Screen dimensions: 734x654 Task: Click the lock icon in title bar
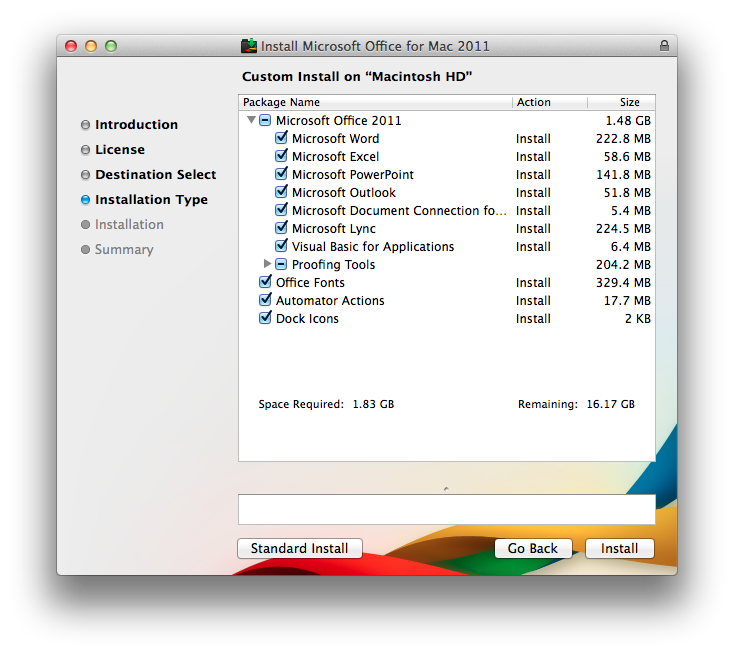click(664, 45)
